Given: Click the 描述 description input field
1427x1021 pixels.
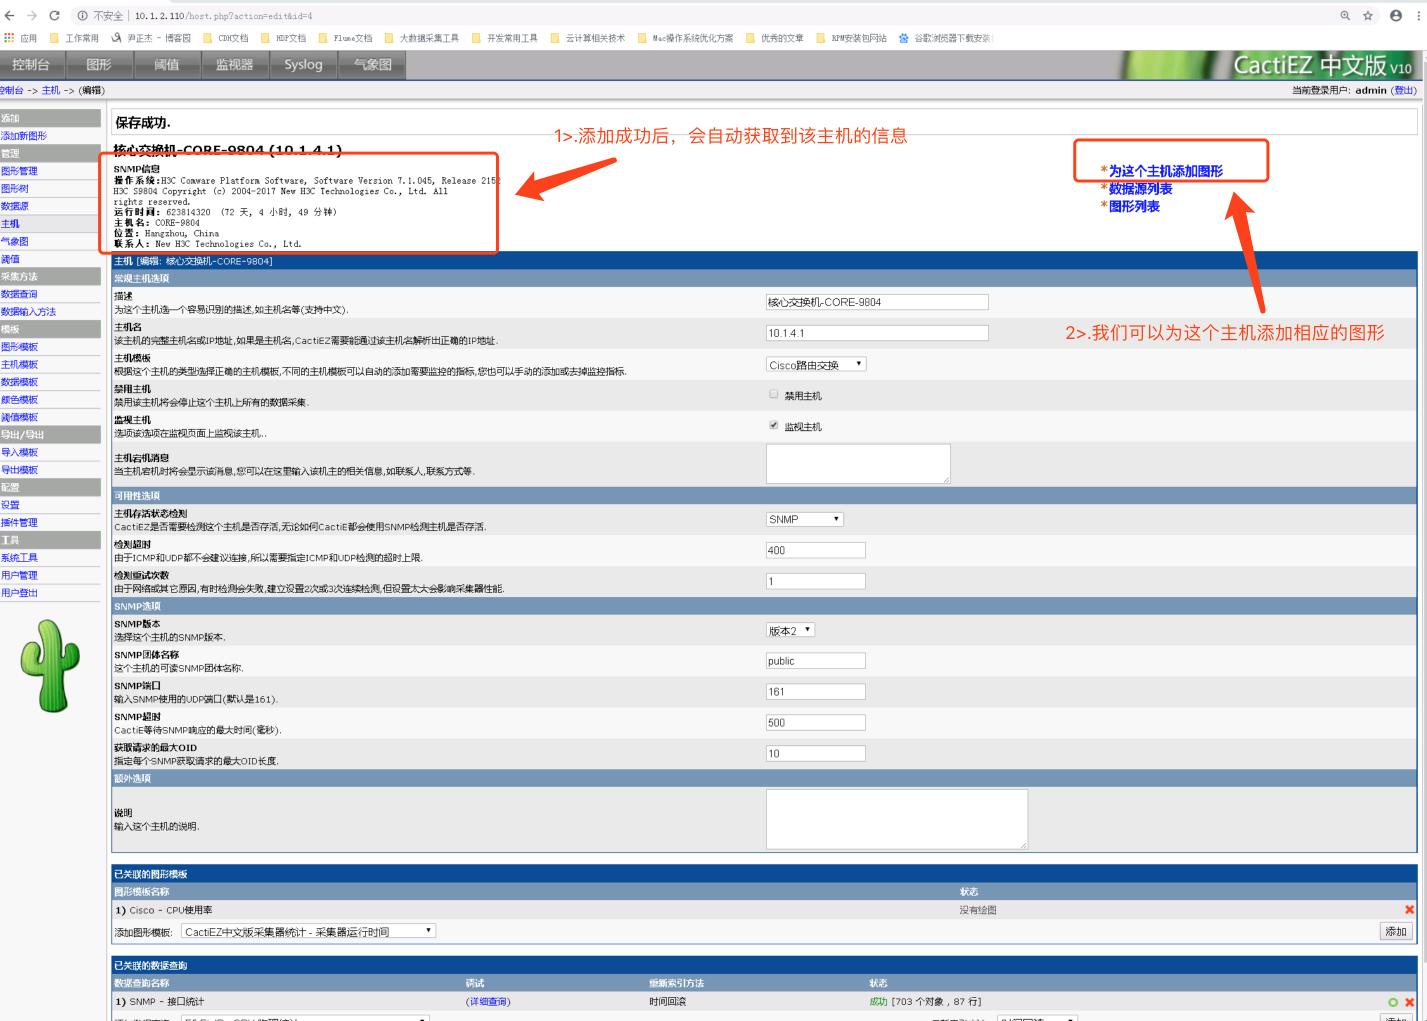Looking at the screenshot, I should tap(877, 302).
